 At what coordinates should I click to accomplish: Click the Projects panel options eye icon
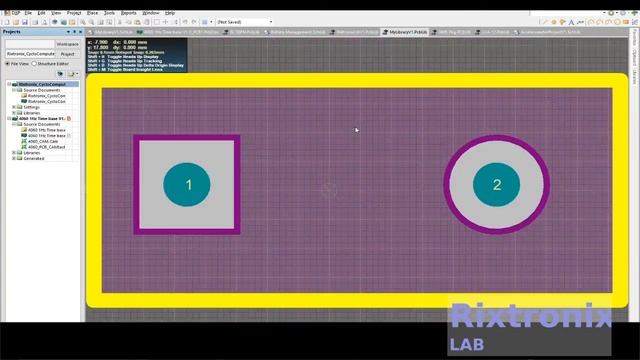coord(60,74)
